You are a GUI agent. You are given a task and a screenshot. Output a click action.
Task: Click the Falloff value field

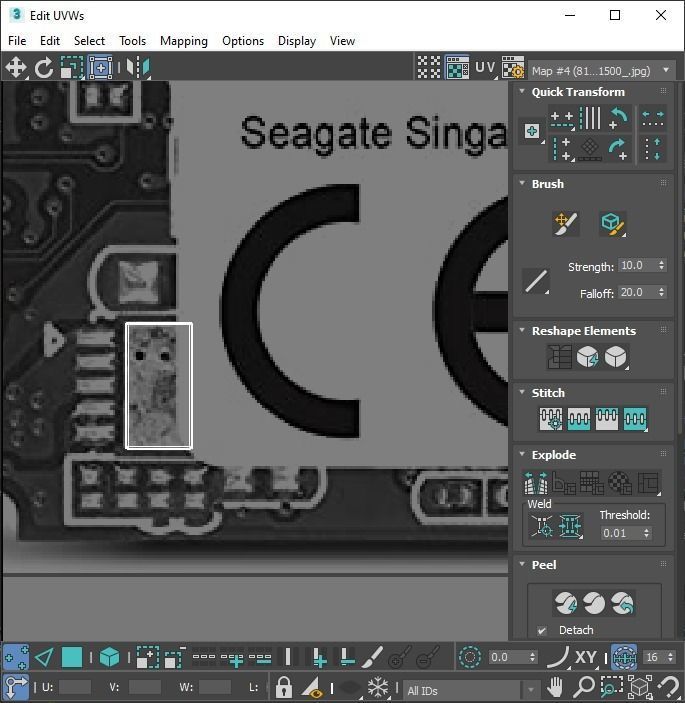click(637, 292)
